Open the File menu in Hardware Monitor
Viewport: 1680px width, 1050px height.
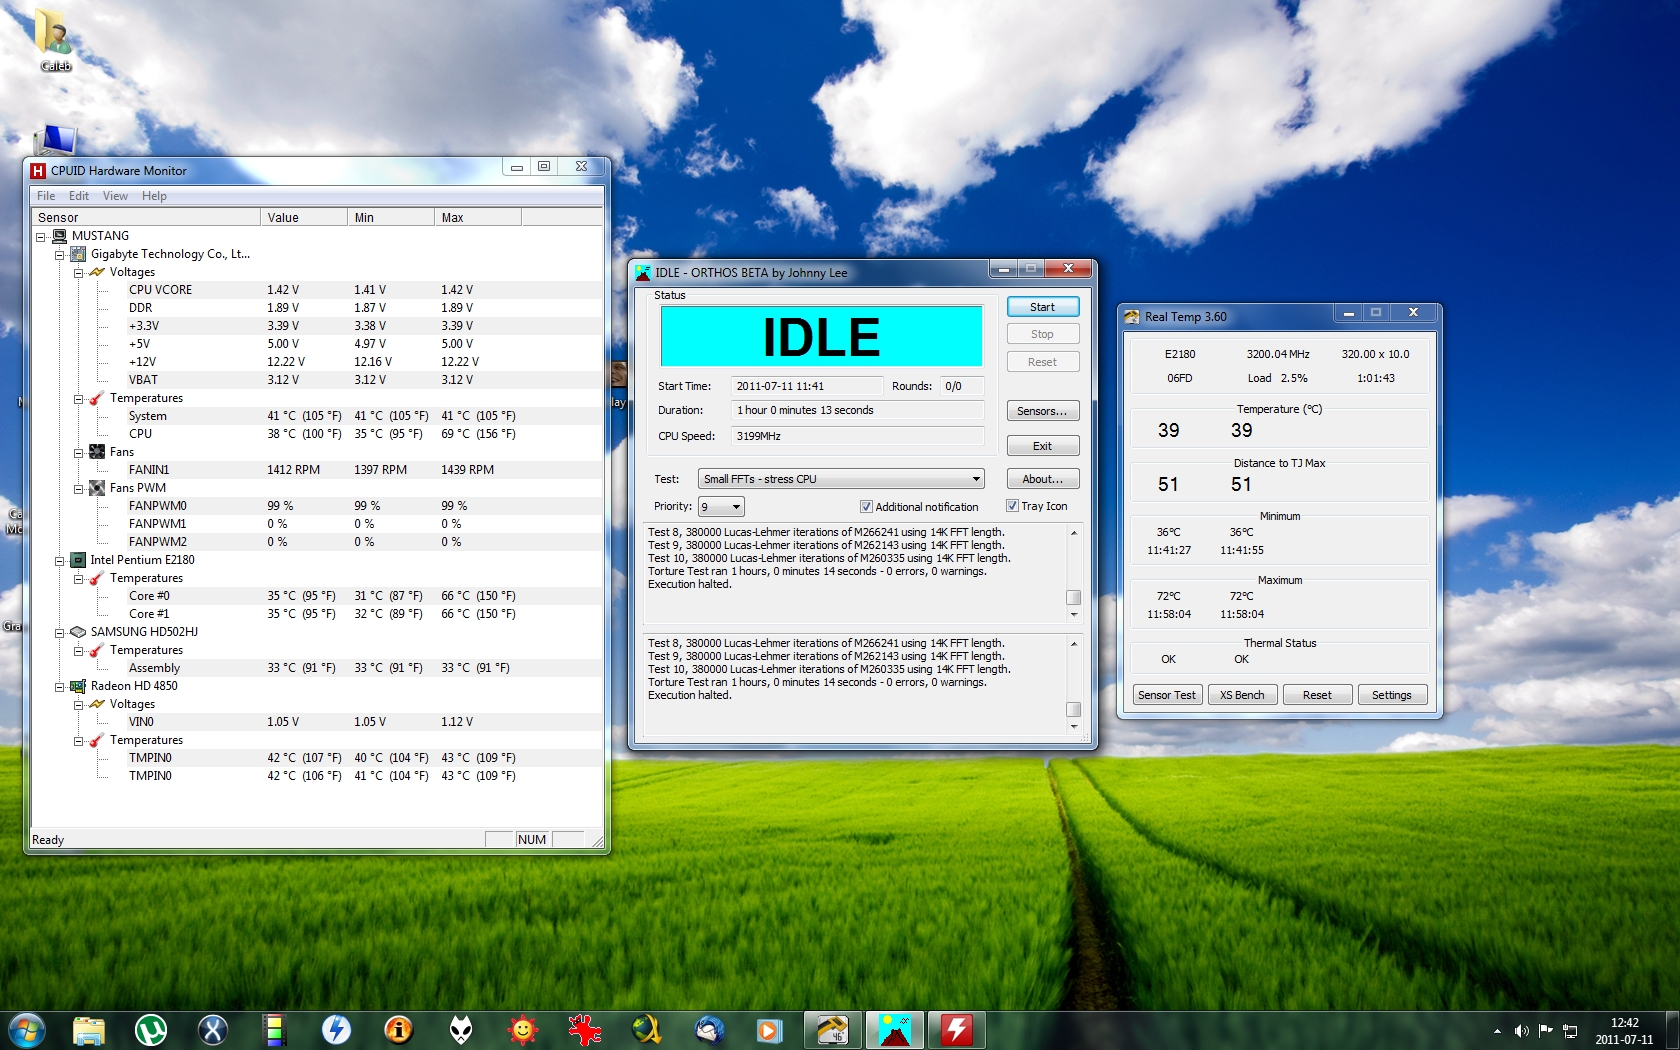point(46,196)
